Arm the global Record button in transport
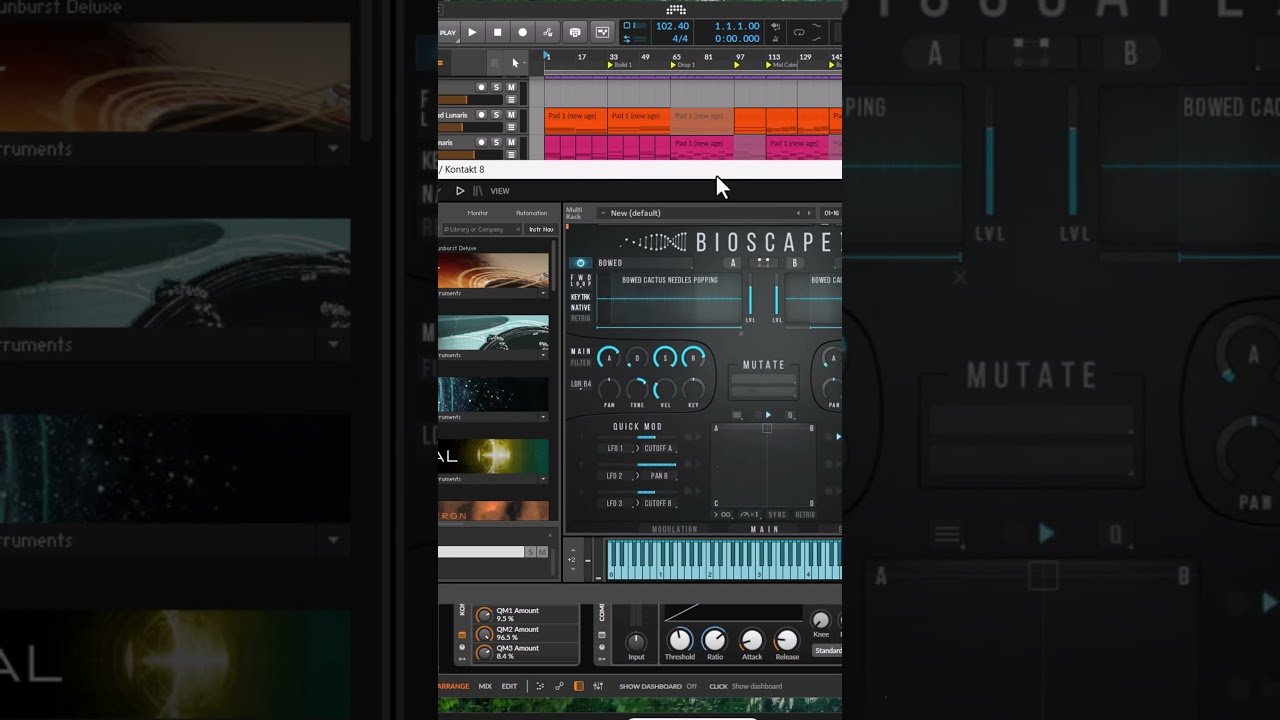This screenshot has height=720, width=1280. (522, 32)
